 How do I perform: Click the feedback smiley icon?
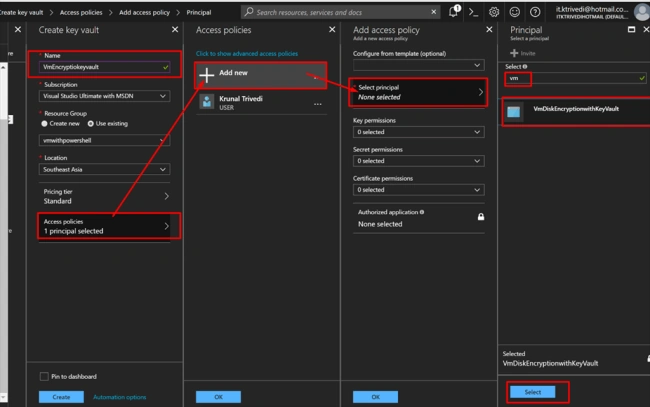pyautogui.click(x=514, y=12)
